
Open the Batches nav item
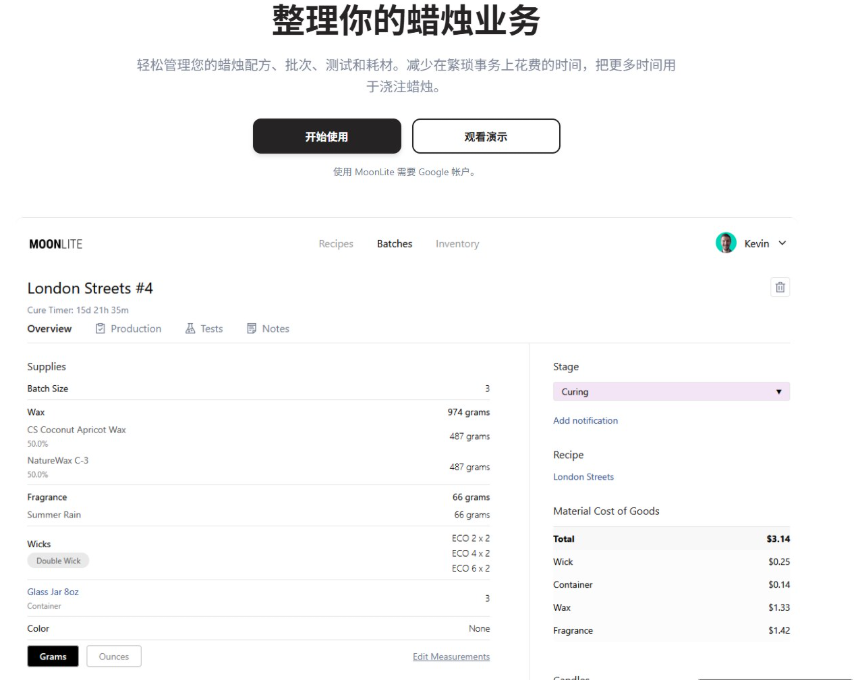(x=394, y=244)
